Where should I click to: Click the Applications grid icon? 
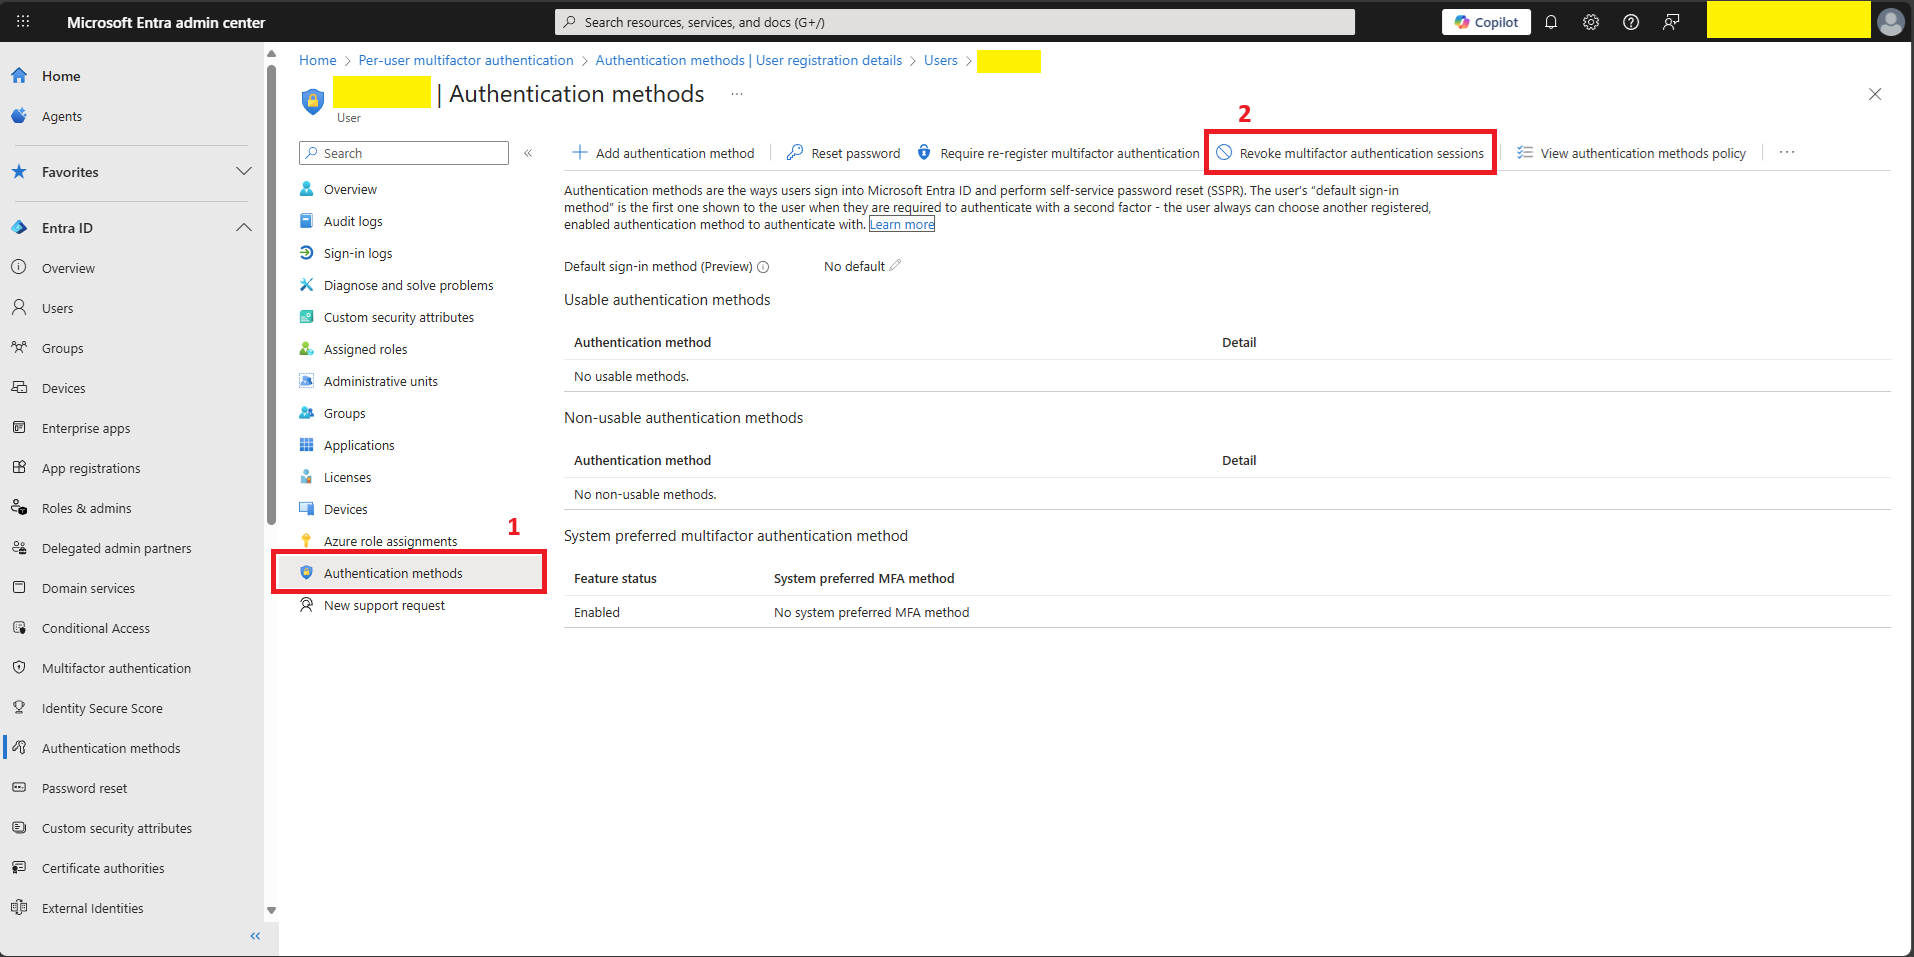(307, 445)
